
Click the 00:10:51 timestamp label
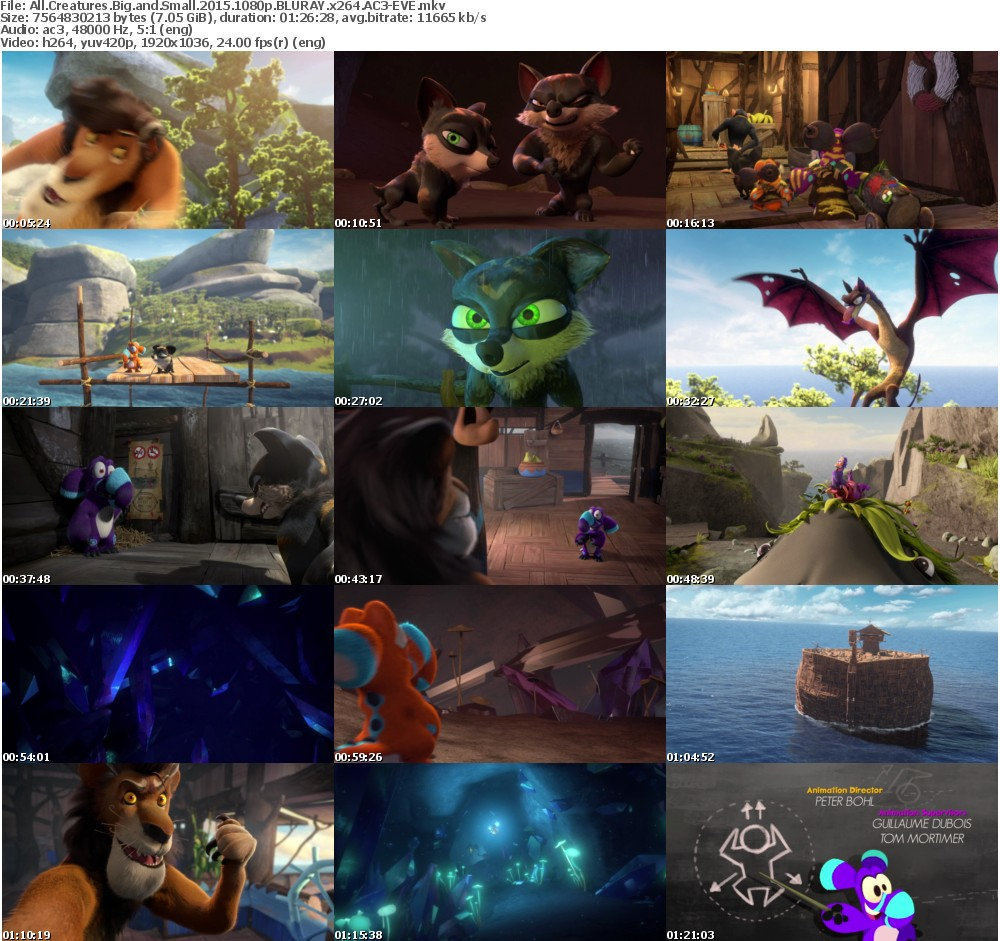coord(358,223)
